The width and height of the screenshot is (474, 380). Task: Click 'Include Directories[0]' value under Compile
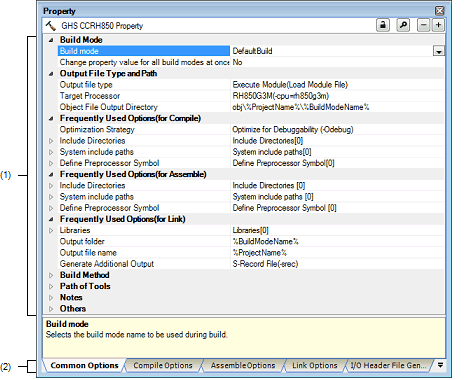(x=268, y=141)
